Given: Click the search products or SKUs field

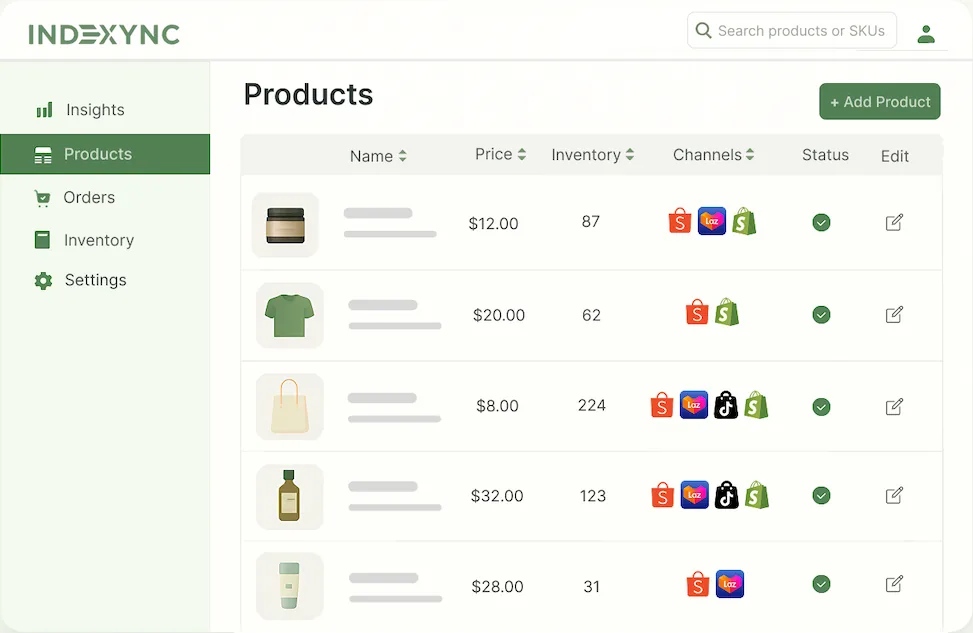Looking at the screenshot, I should click(x=800, y=31).
